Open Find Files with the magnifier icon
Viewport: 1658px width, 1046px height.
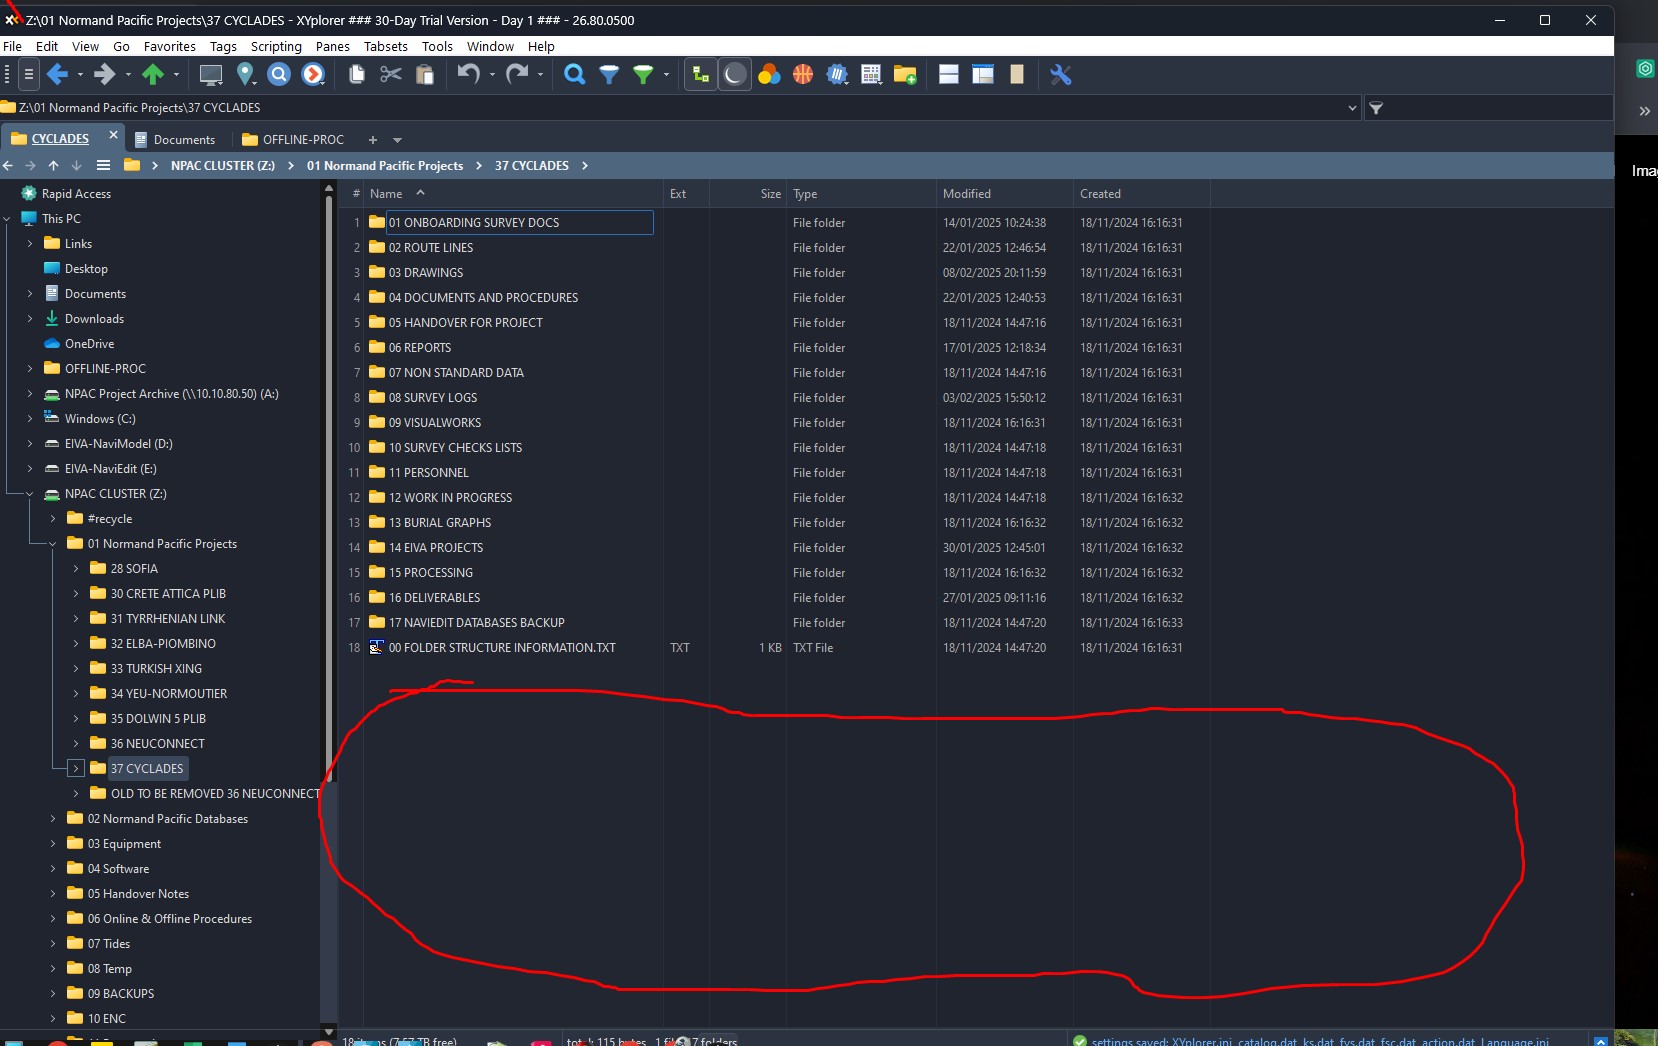pyautogui.click(x=574, y=74)
